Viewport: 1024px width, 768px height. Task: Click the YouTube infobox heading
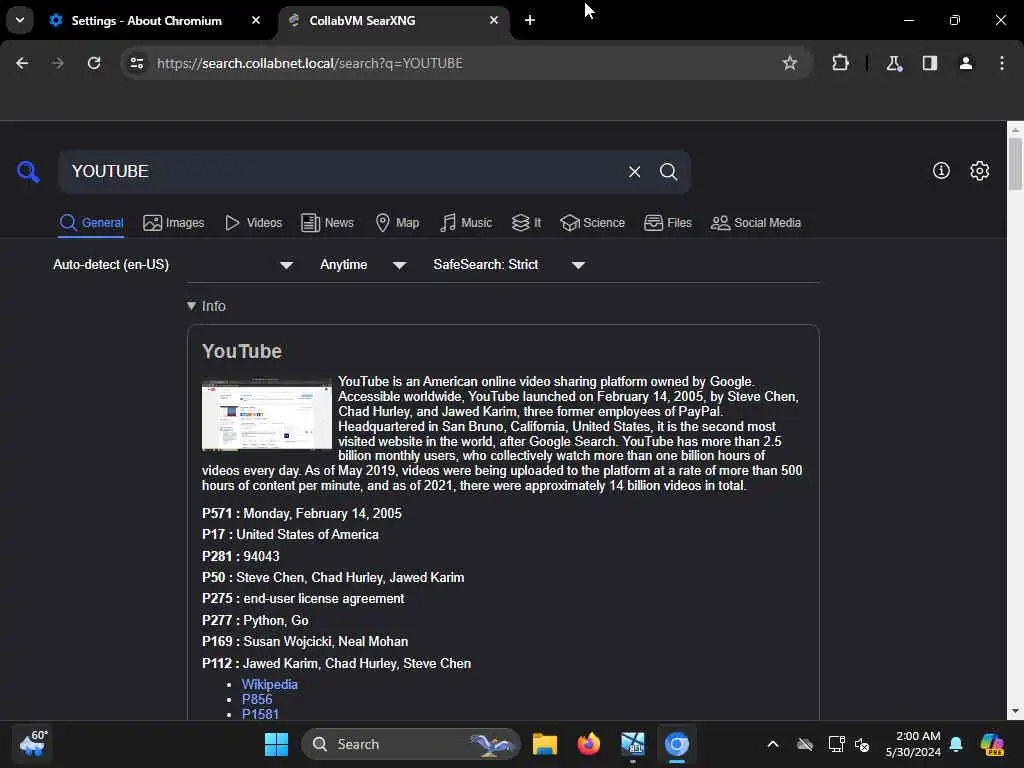242,351
